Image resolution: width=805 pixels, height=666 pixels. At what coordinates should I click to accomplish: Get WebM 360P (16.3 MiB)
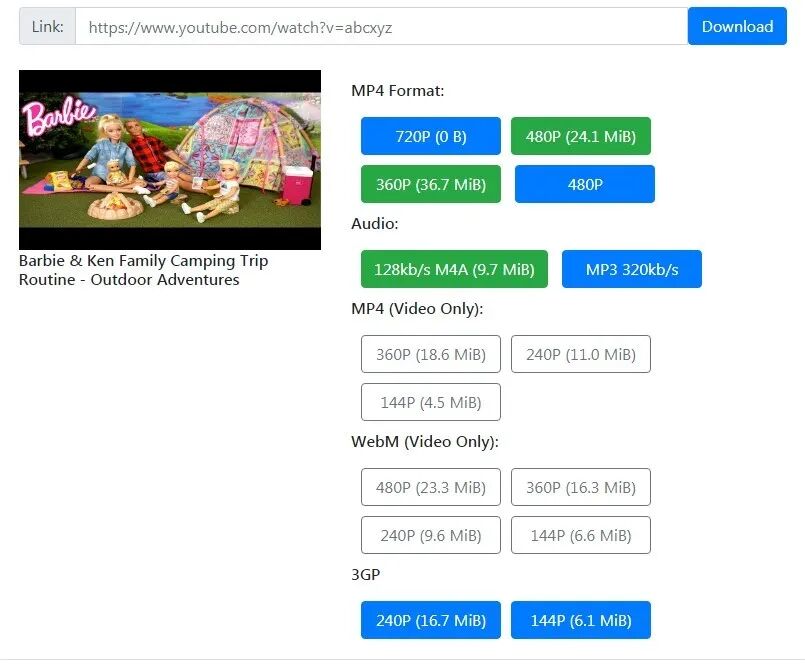coord(581,487)
